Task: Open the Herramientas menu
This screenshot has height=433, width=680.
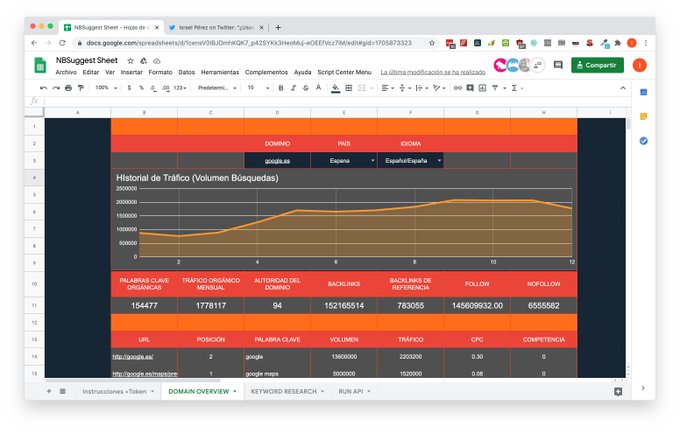Action: (220, 72)
